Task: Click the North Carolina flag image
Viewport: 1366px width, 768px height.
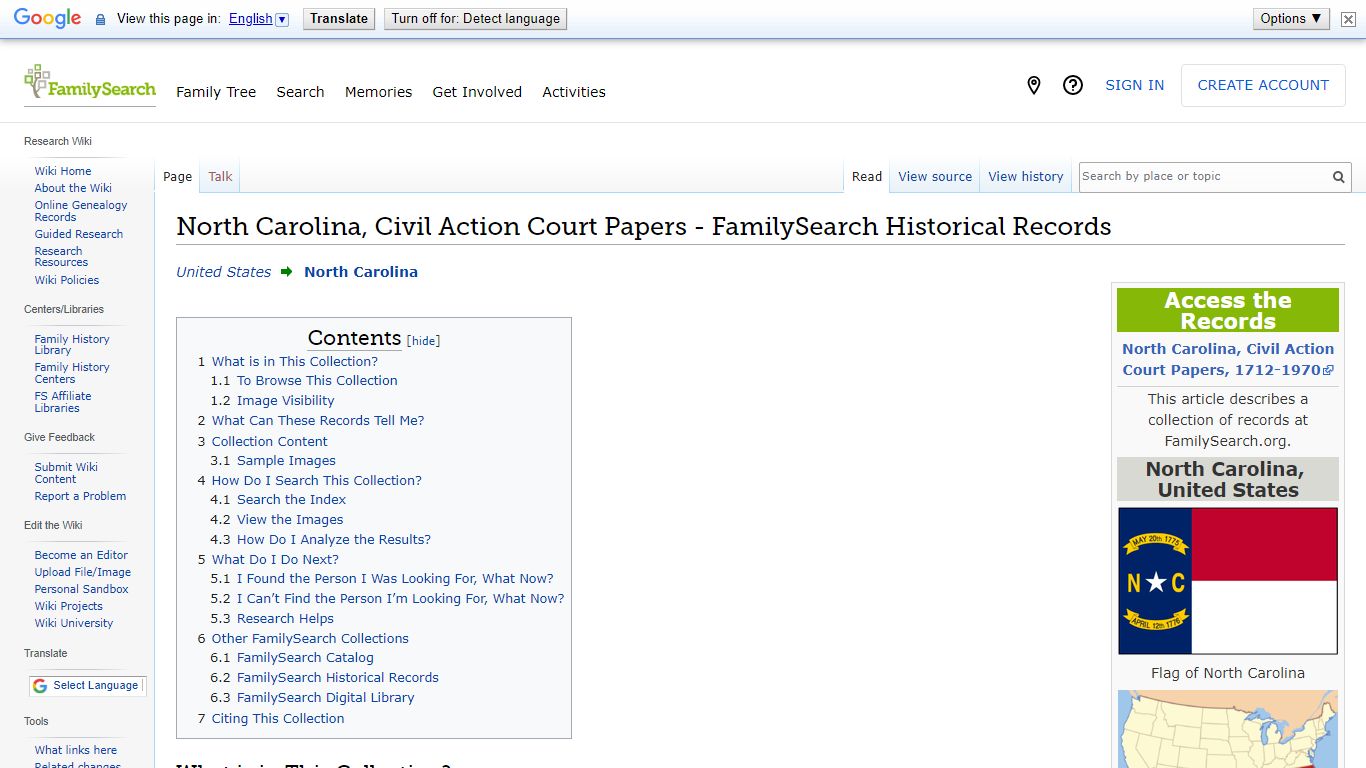Action: click(x=1228, y=581)
